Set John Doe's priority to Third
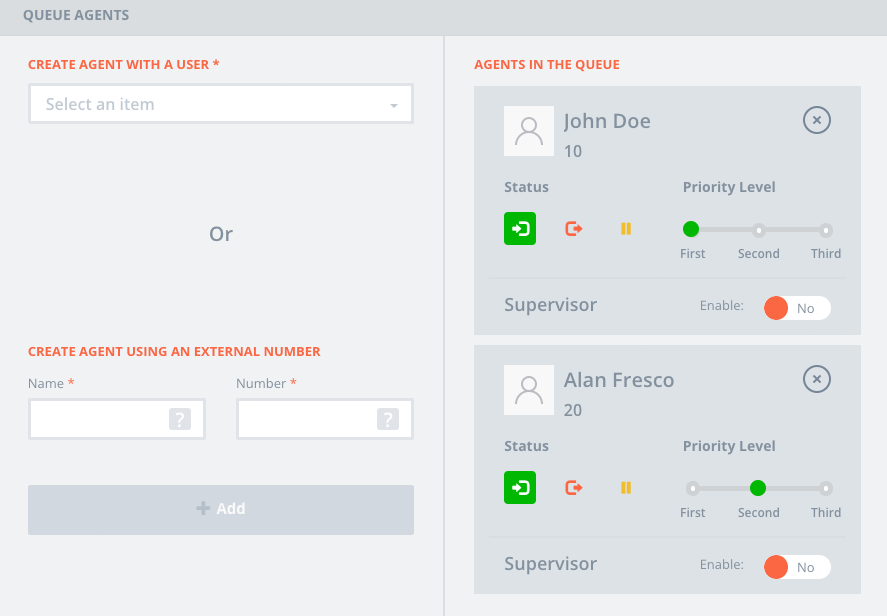This screenshot has height=616, width=887. click(x=826, y=229)
